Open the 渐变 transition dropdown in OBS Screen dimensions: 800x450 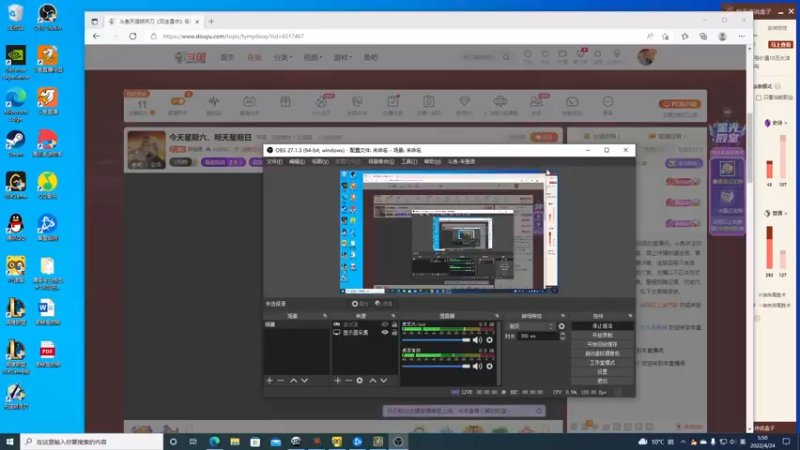pos(531,326)
